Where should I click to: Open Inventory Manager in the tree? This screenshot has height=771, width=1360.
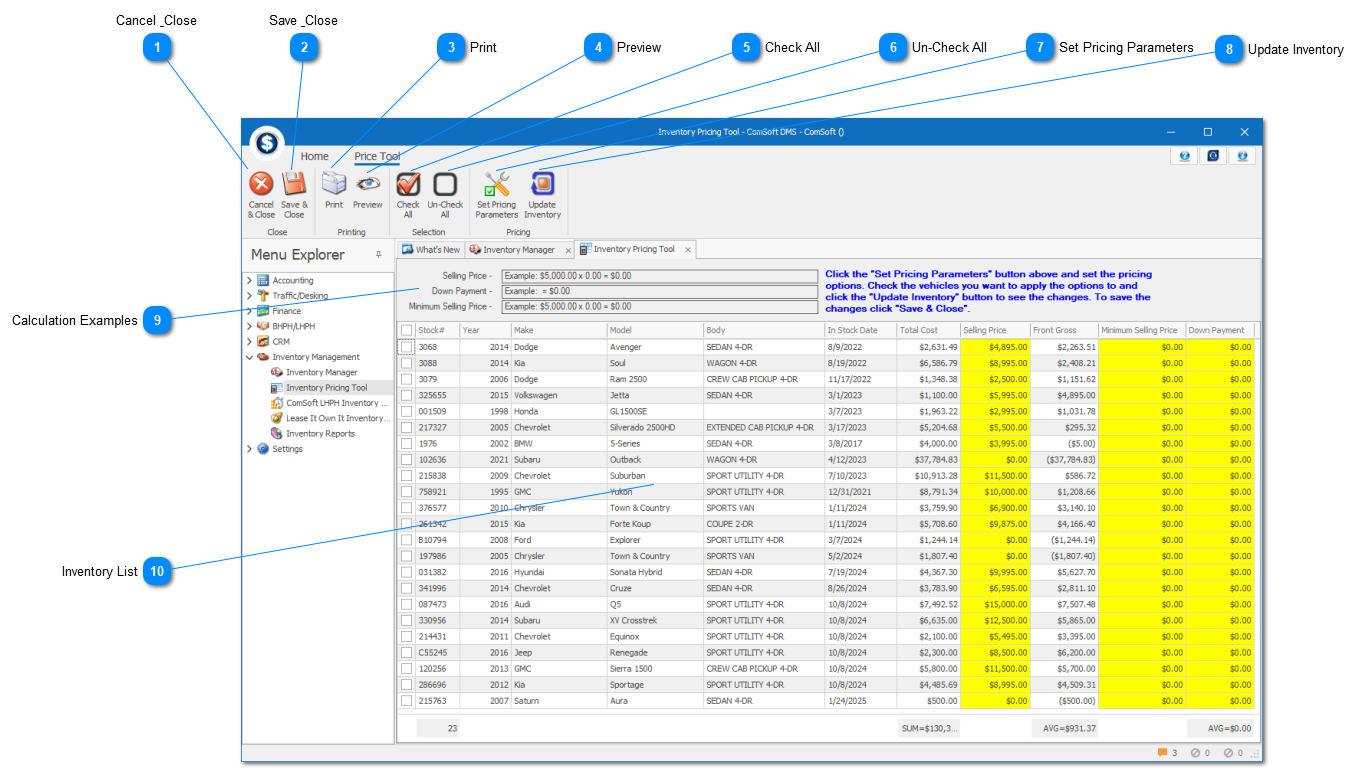(x=314, y=372)
